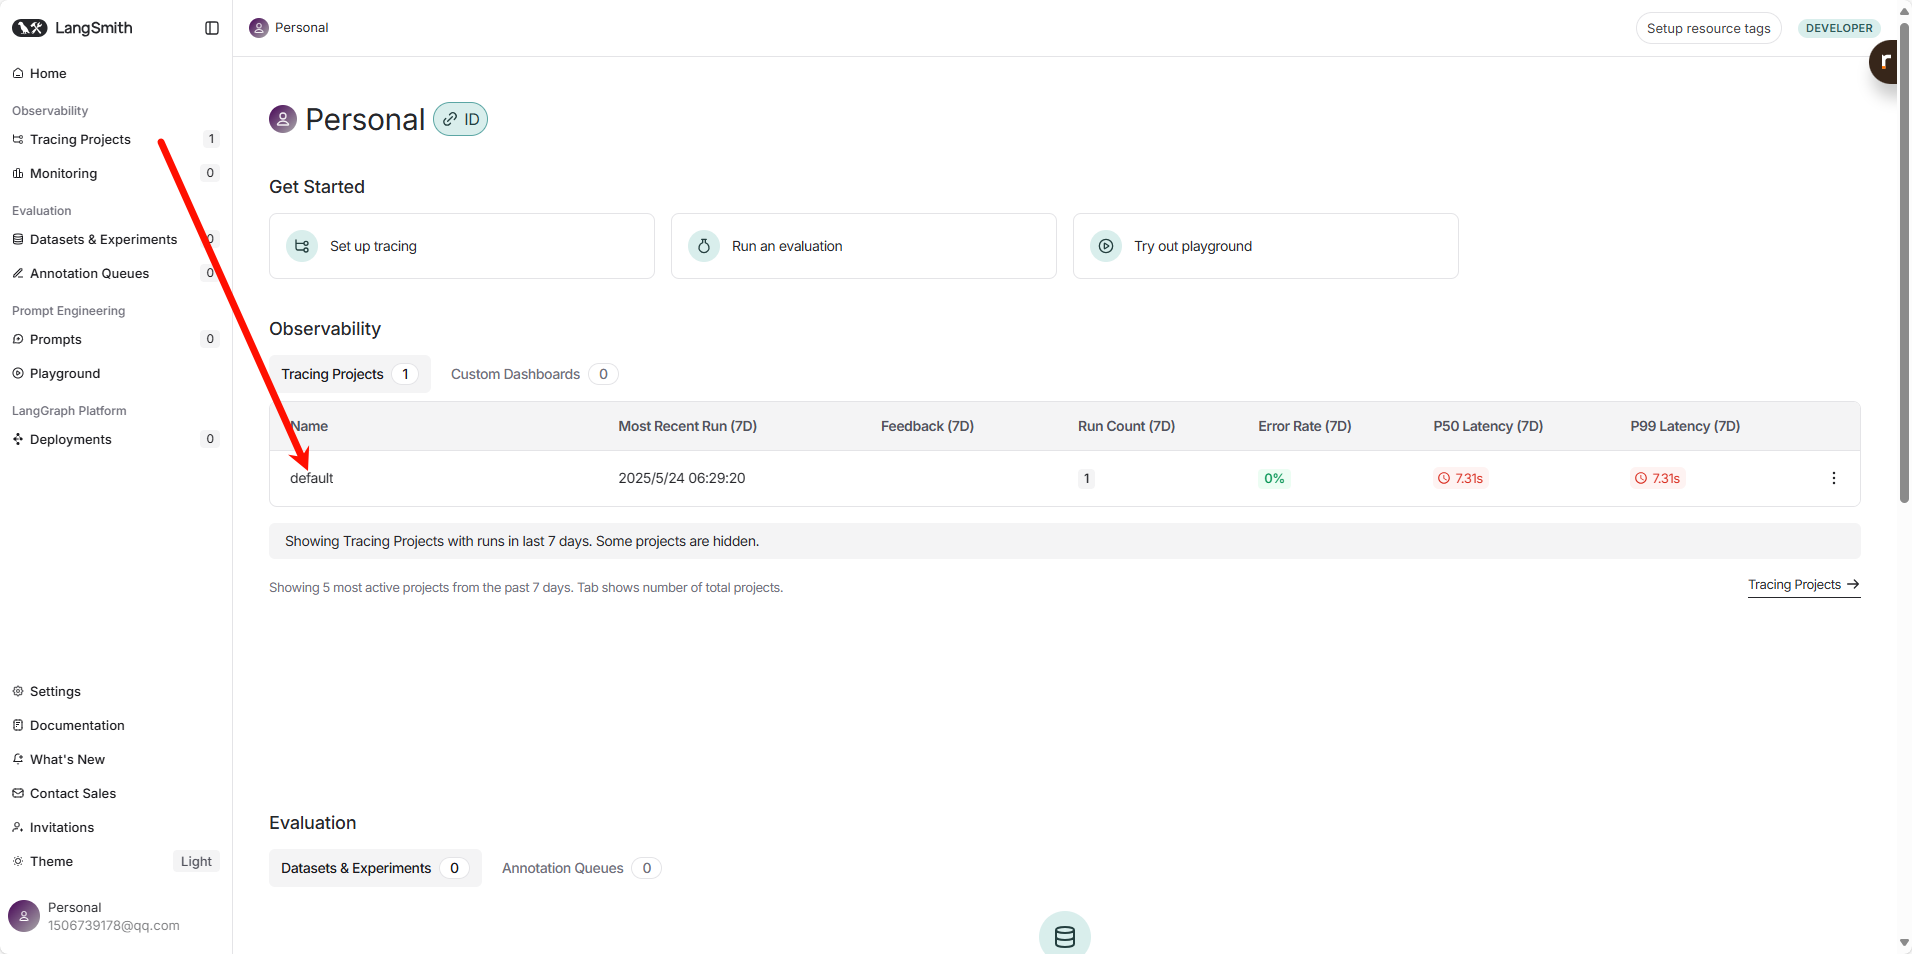Follow the Tracing Projects arrow link
The image size is (1912, 954).
pyautogui.click(x=1804, y=585)
